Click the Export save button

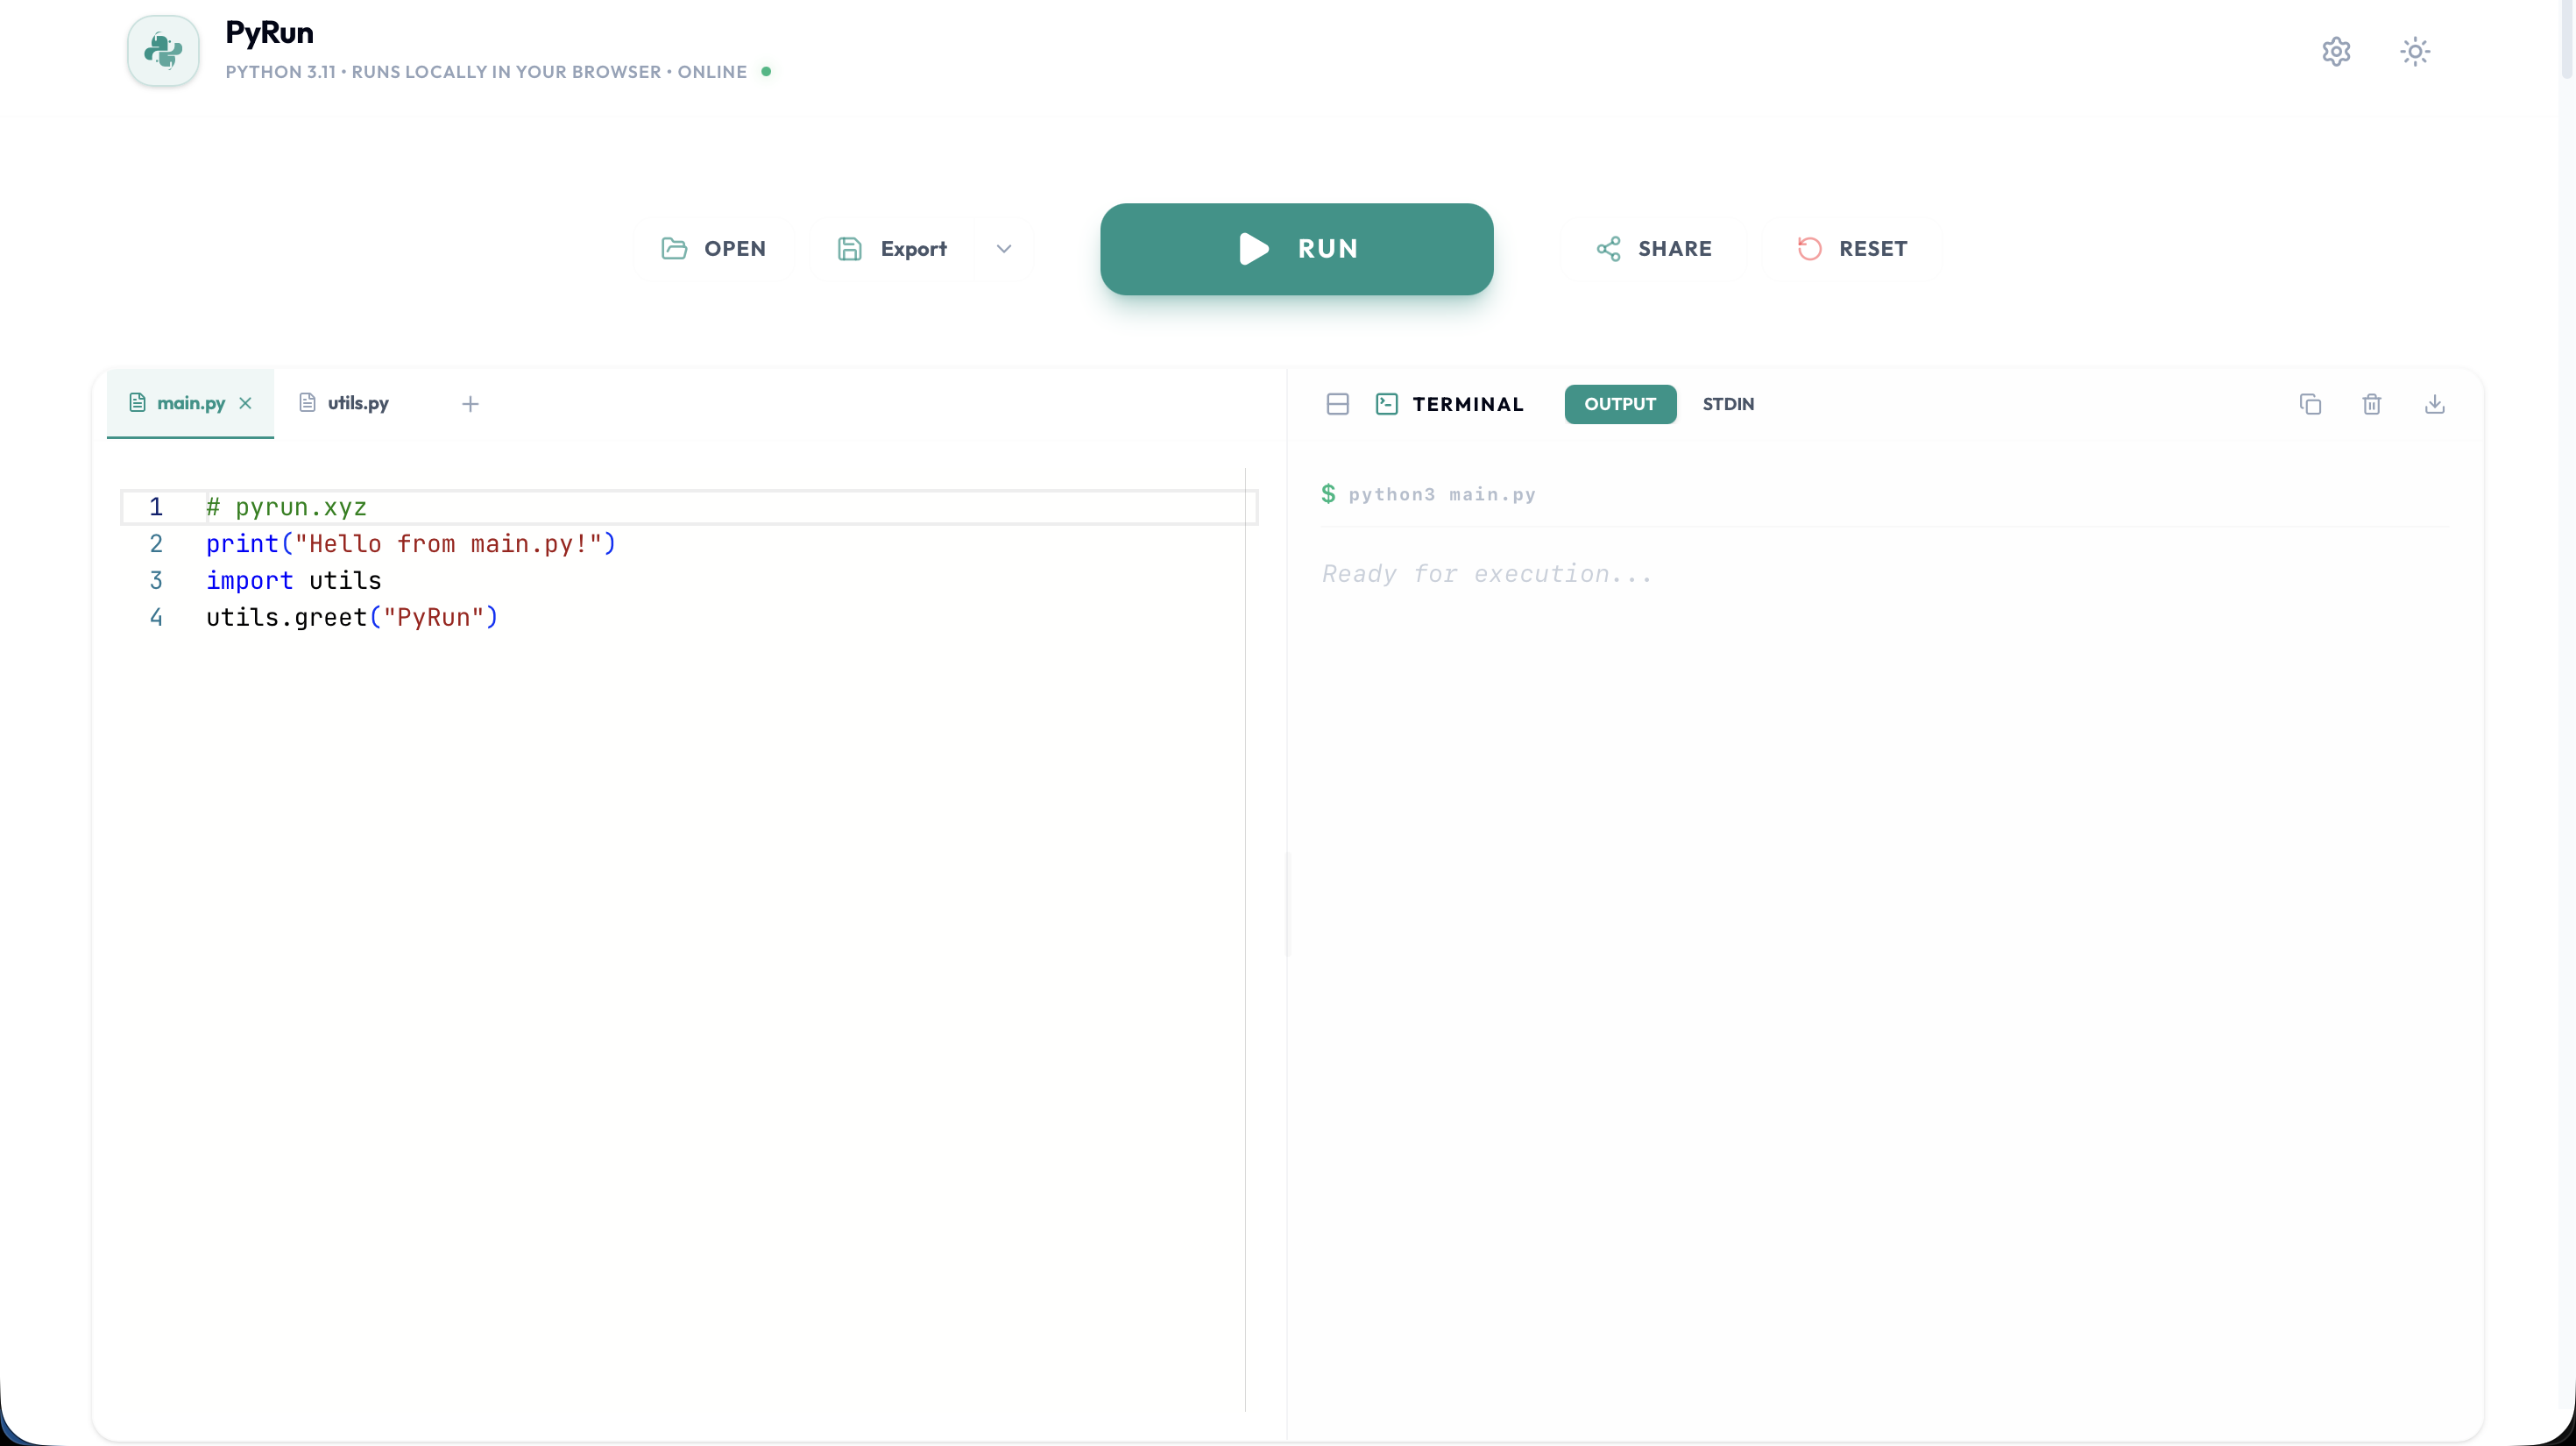coord(893,249)
